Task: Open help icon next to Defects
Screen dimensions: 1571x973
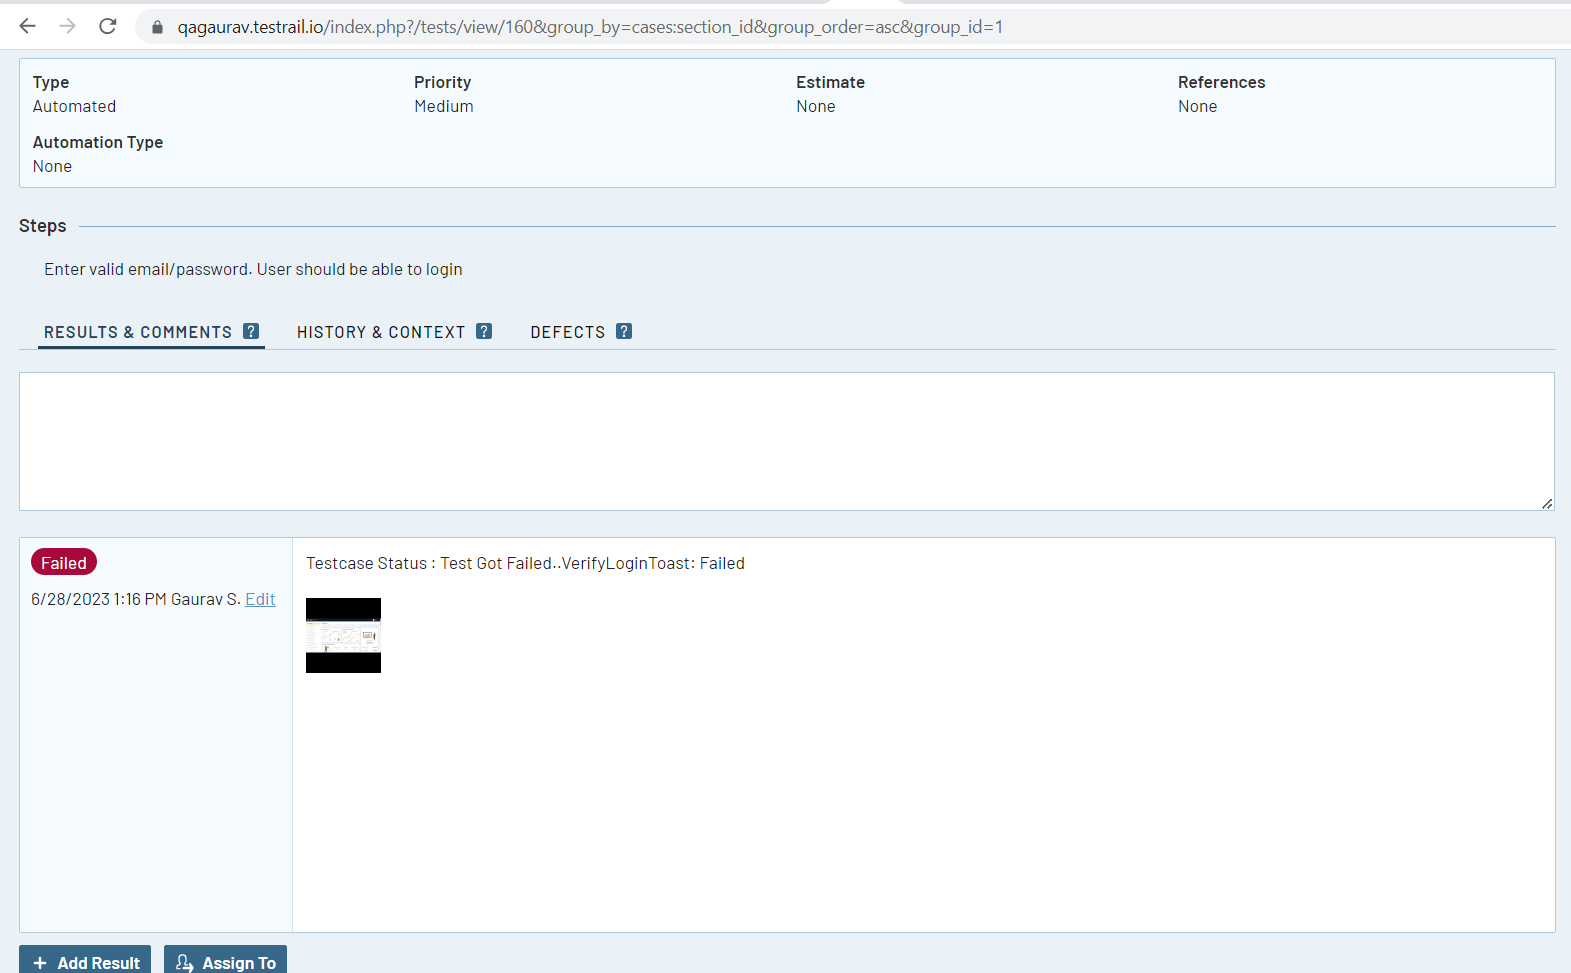Action: coord(624,331)
